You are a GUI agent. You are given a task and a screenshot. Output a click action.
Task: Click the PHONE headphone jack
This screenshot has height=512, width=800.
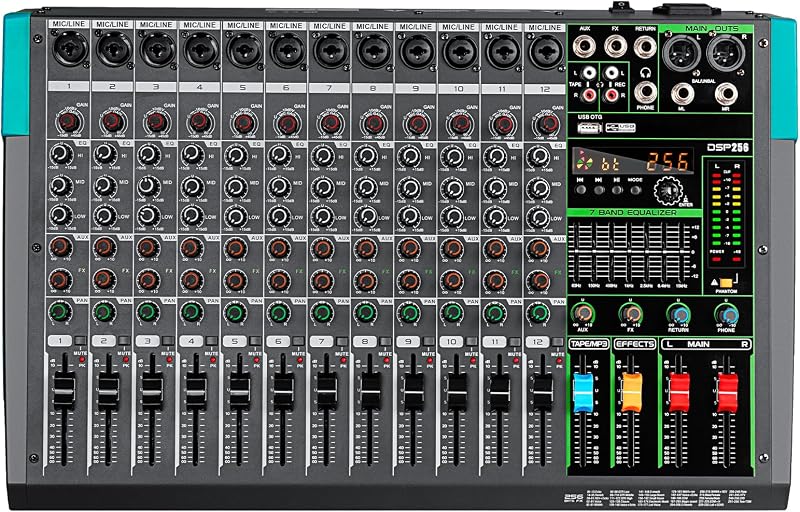click(x=645, y=92)
